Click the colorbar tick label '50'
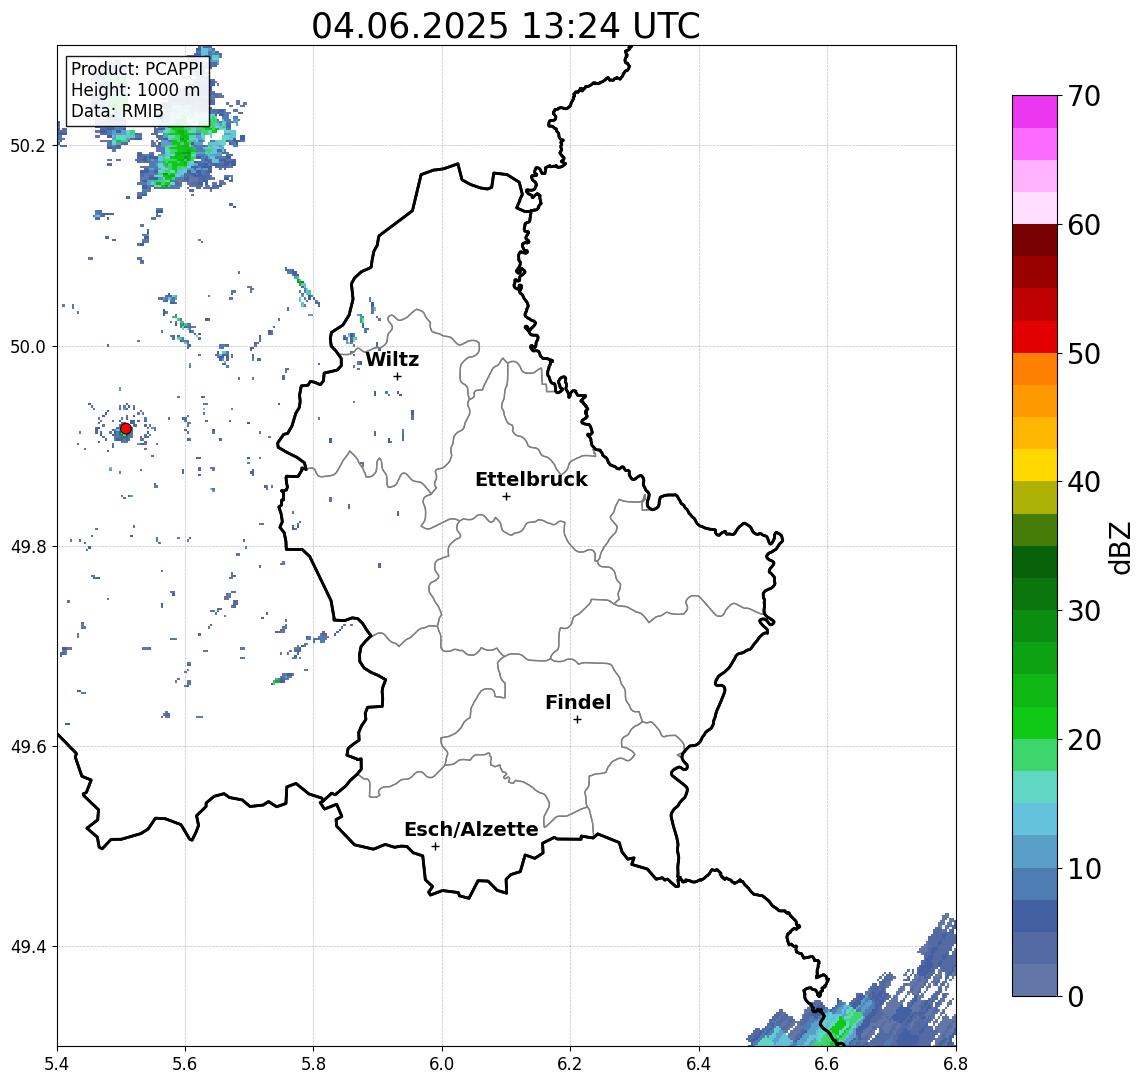This screenshot has width=1145, height=1084. pos(1084,354)
